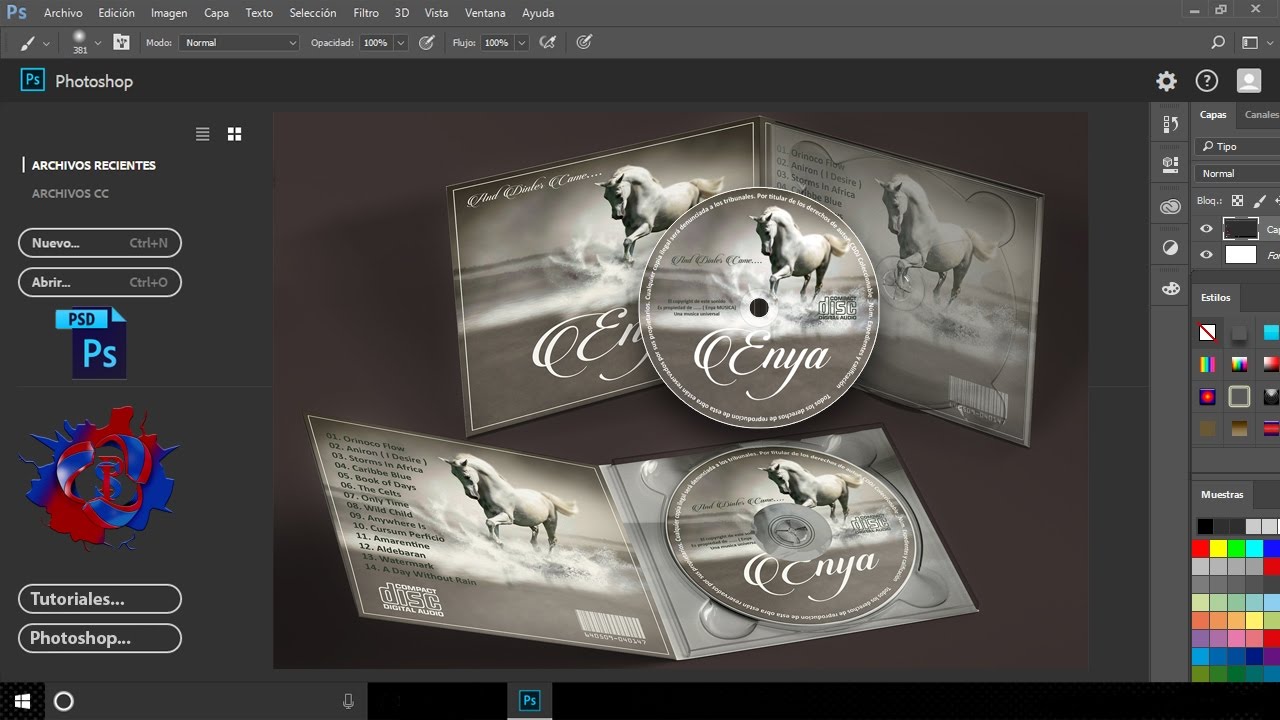Image resolution: width=1280 pixels, height=720 pixels.
Task: Apply the rainbow stripes style preset
Action: coord(1208,365)
